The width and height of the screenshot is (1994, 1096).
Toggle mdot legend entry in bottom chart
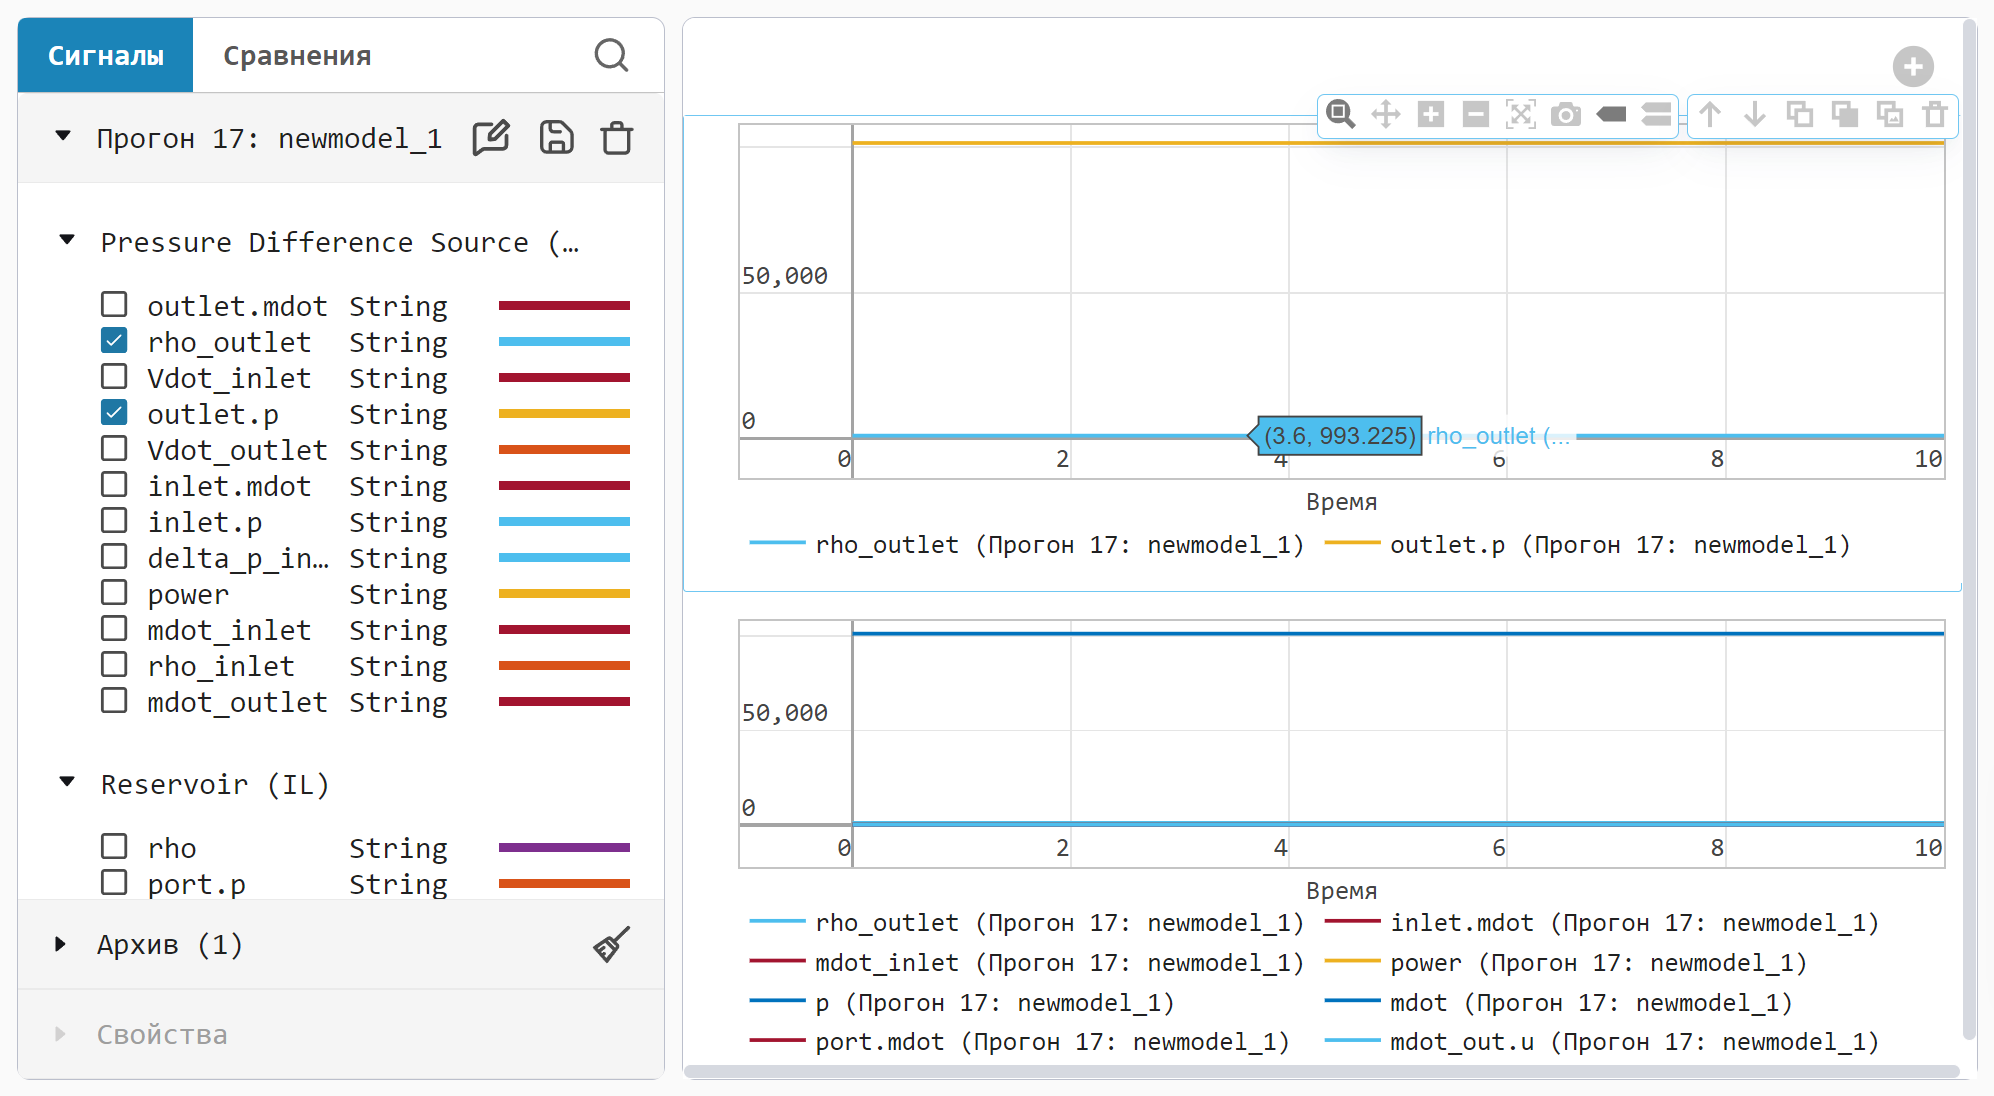point(1558,1003)
